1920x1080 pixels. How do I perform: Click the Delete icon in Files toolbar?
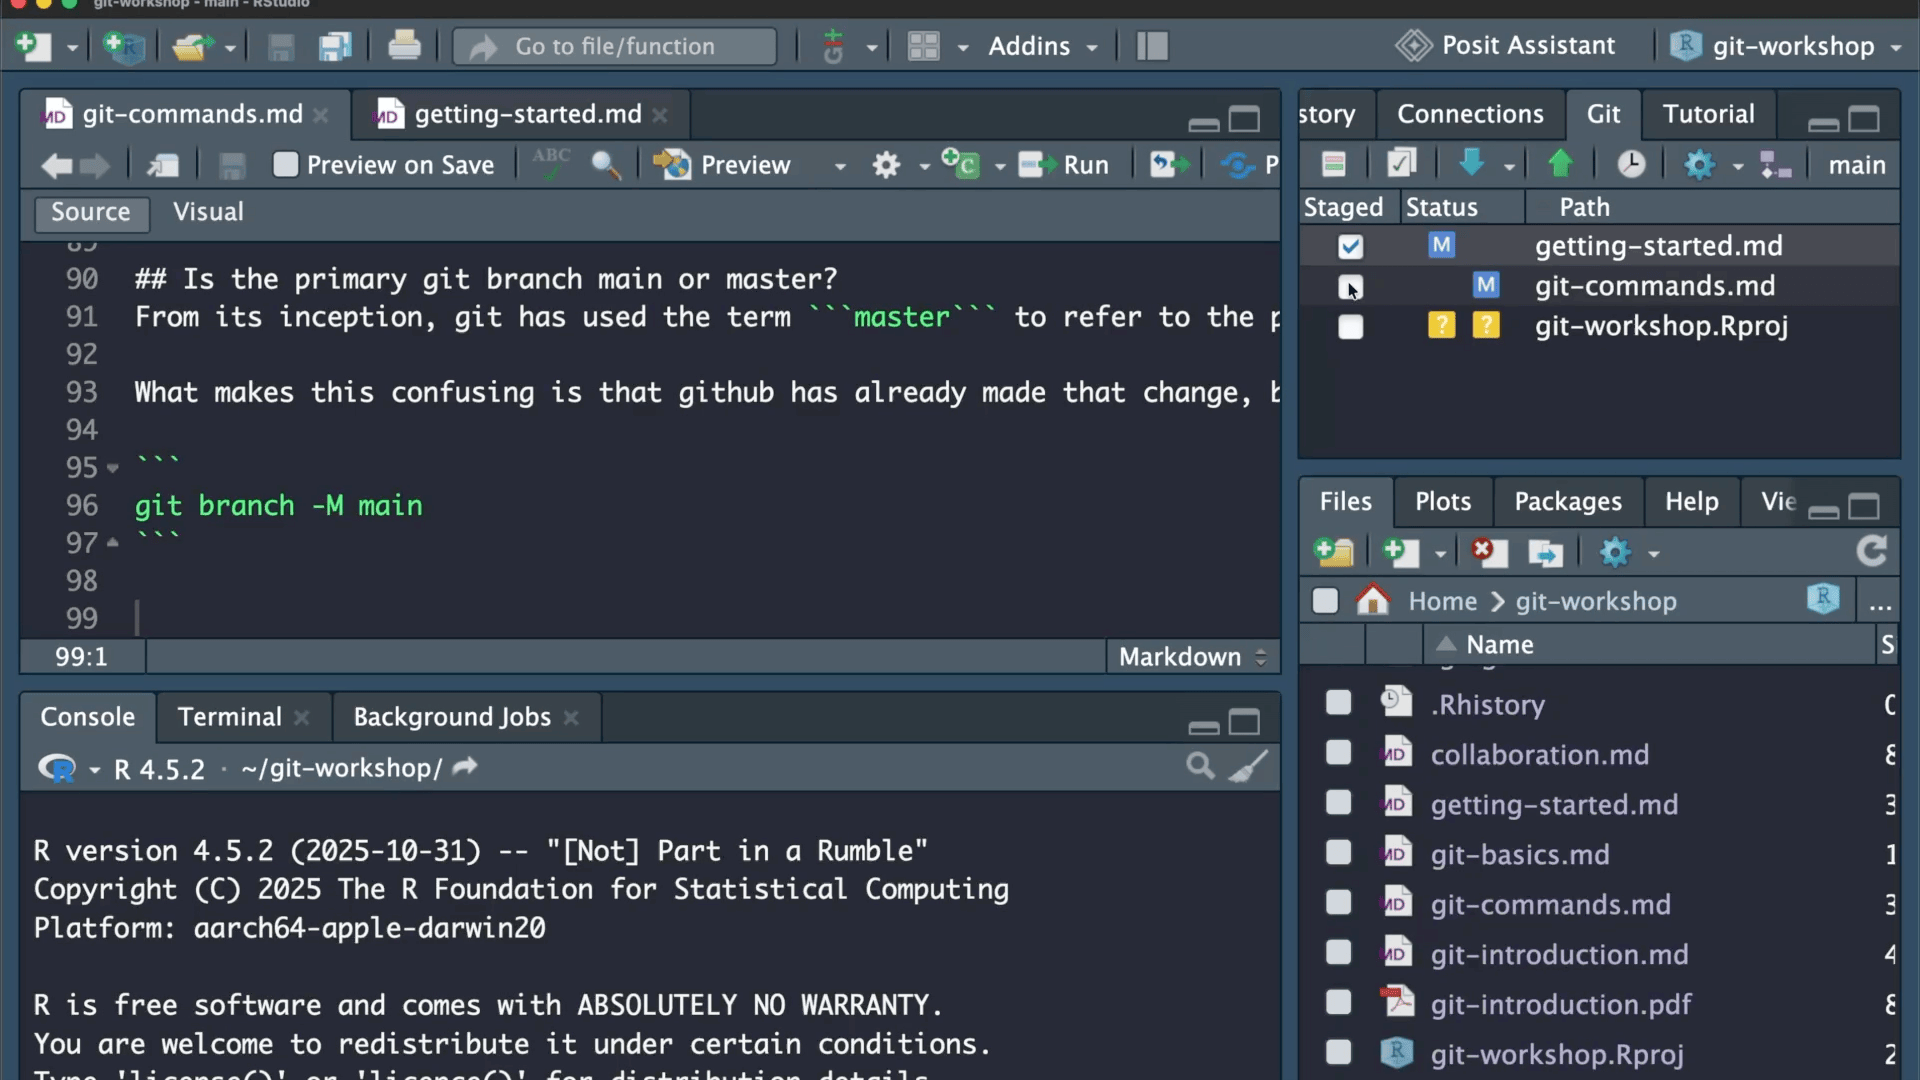point(1489,552)
